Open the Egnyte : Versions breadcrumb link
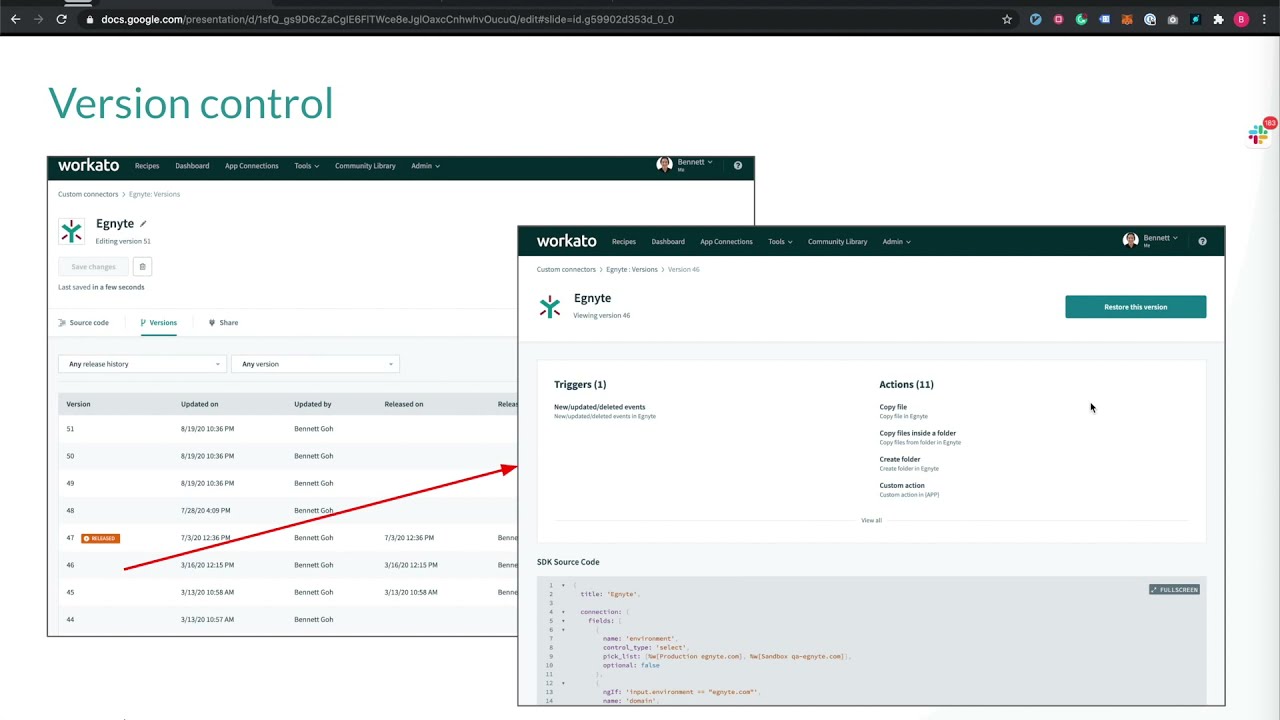Viewport: 1280px width, 720px height. pos(632,269)
